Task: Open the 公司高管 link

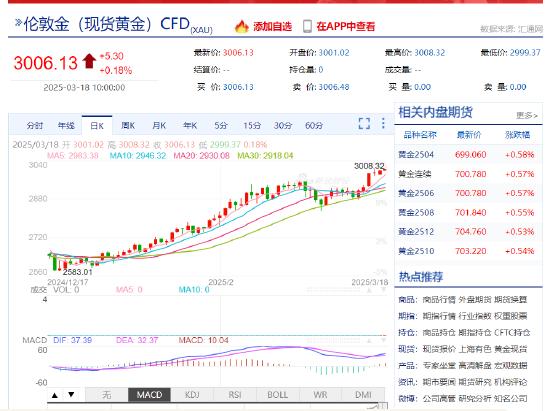Action: tap(439, 399)
